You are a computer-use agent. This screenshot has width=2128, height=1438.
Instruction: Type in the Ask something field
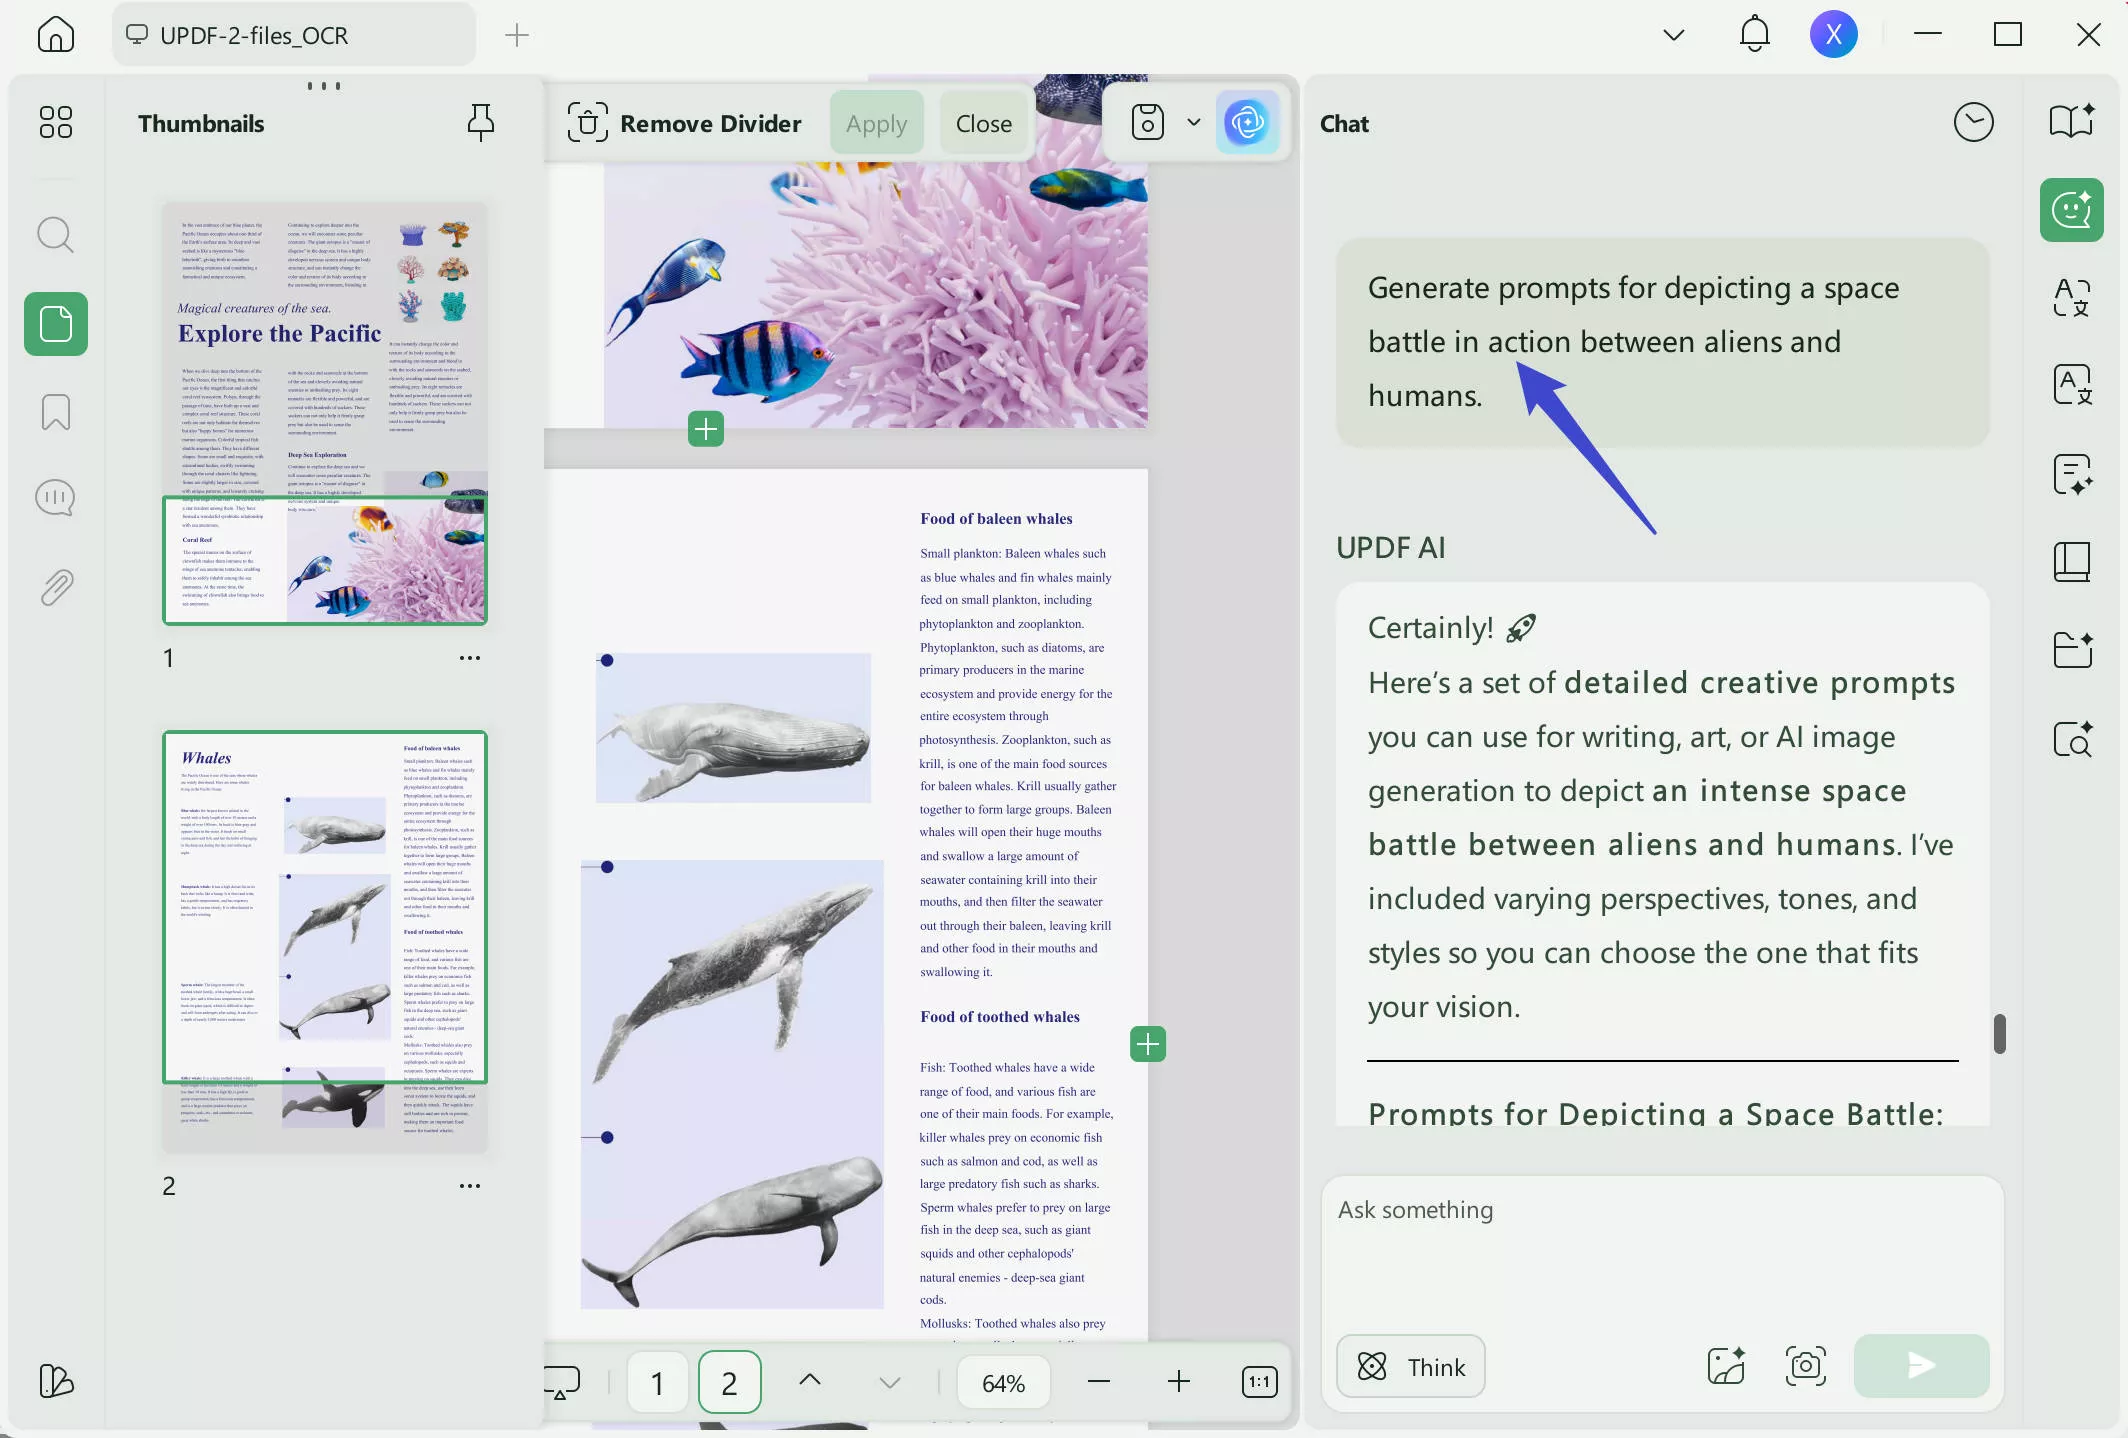(1660, 1250)
